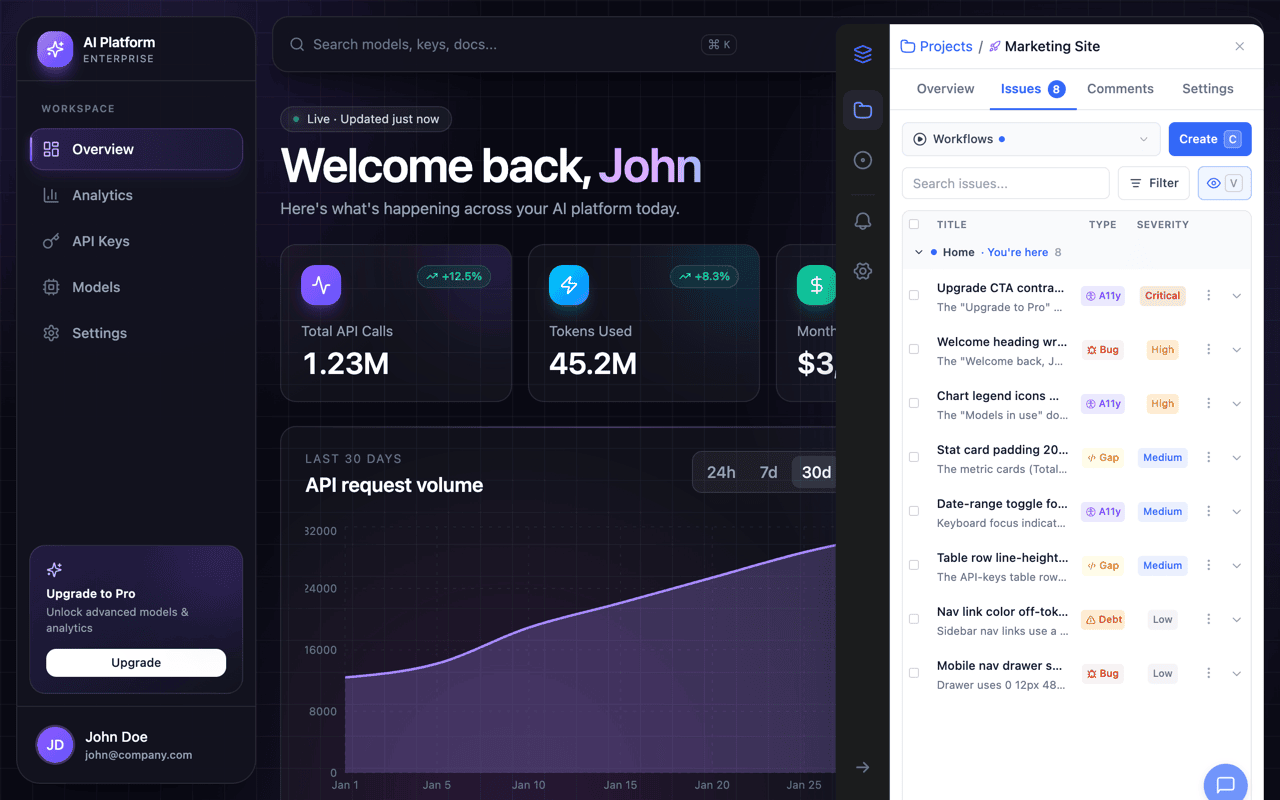Select the 24h range button

(x=721, y=472)
